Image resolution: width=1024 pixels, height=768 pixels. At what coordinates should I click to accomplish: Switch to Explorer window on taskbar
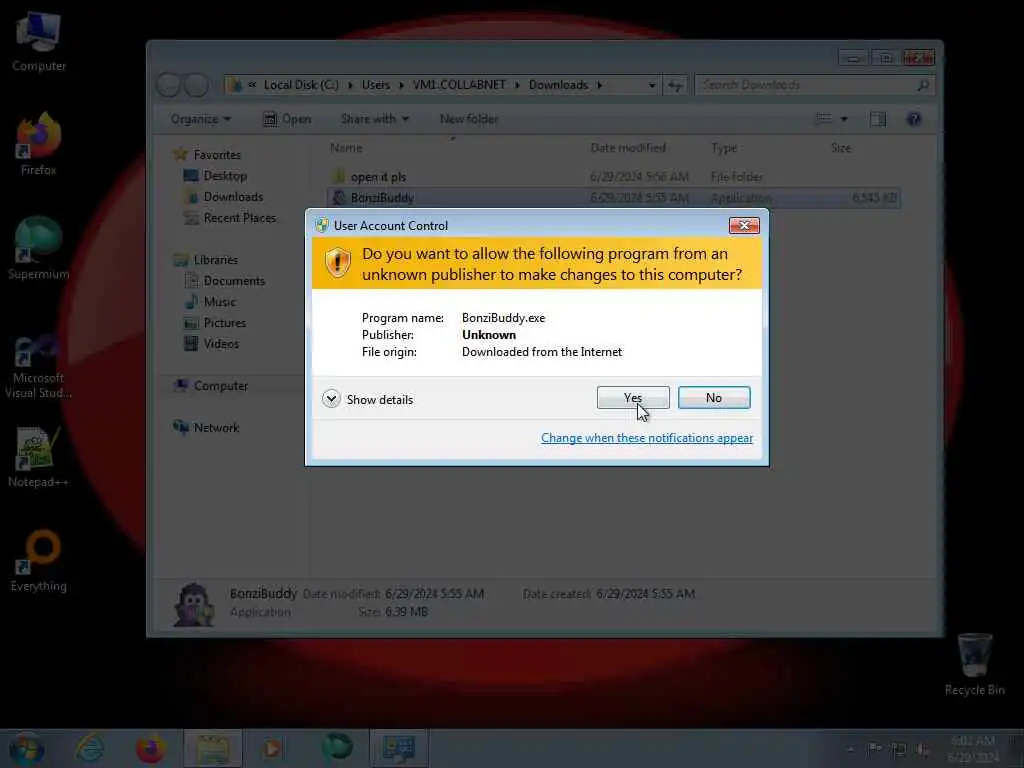[x=213, y=748]
